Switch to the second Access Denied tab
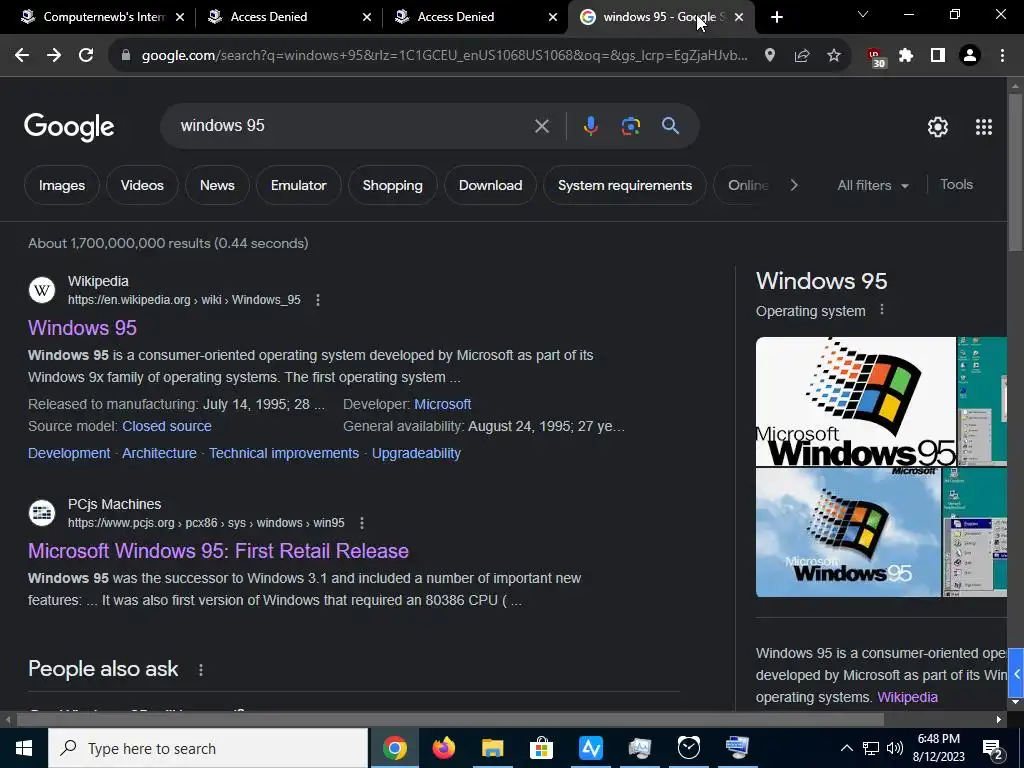The width and height of the screenshot is (1024, 768). (475, 17)
